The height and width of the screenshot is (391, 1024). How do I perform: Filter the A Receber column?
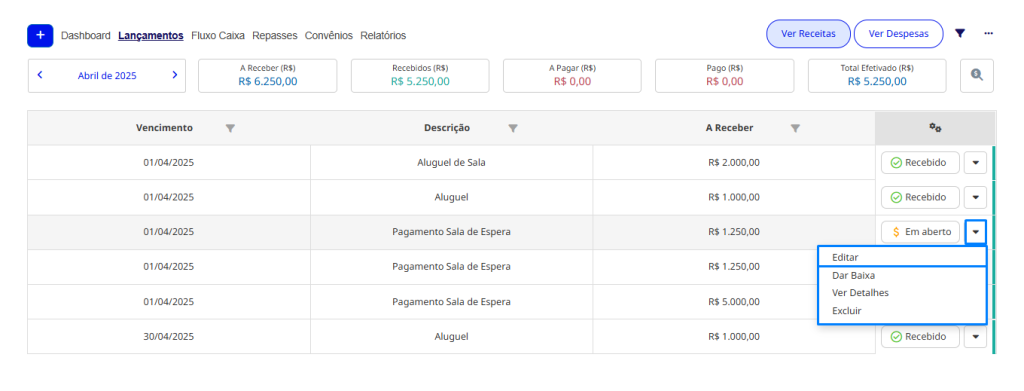coord(795,129)
